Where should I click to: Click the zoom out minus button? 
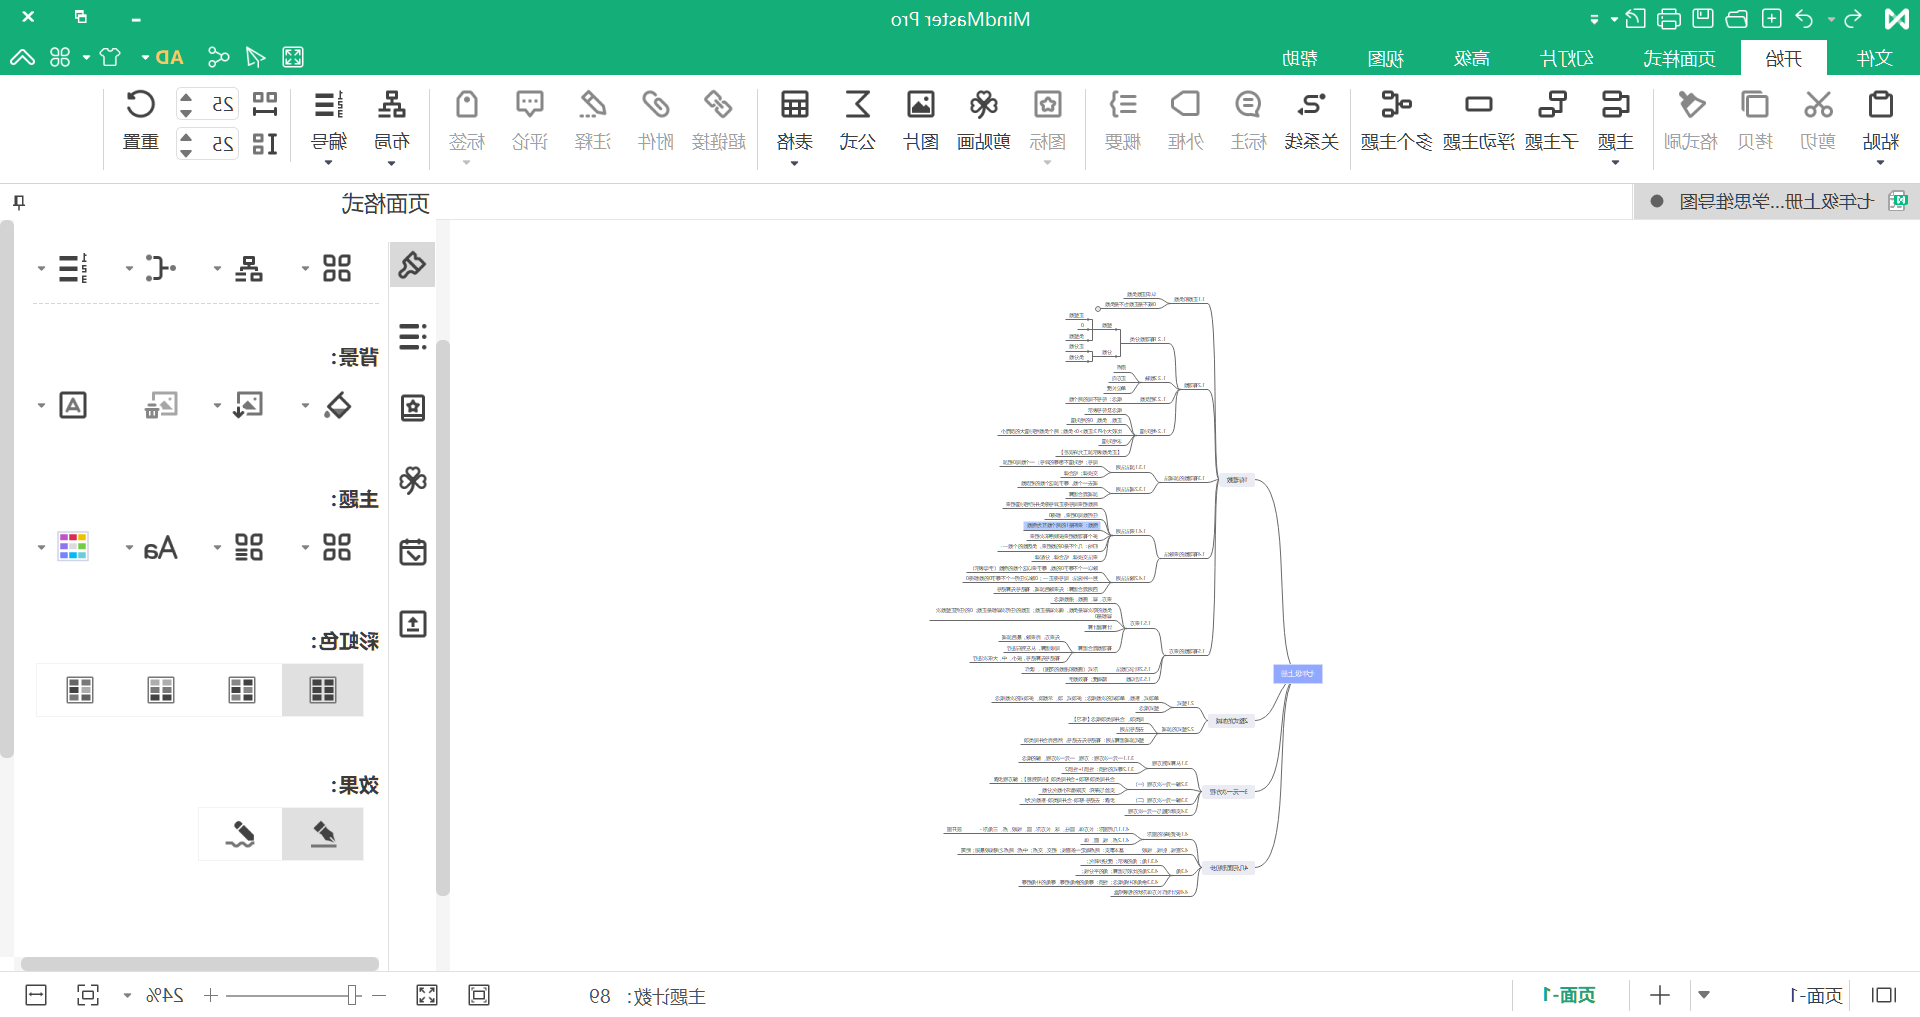(379, 995)
